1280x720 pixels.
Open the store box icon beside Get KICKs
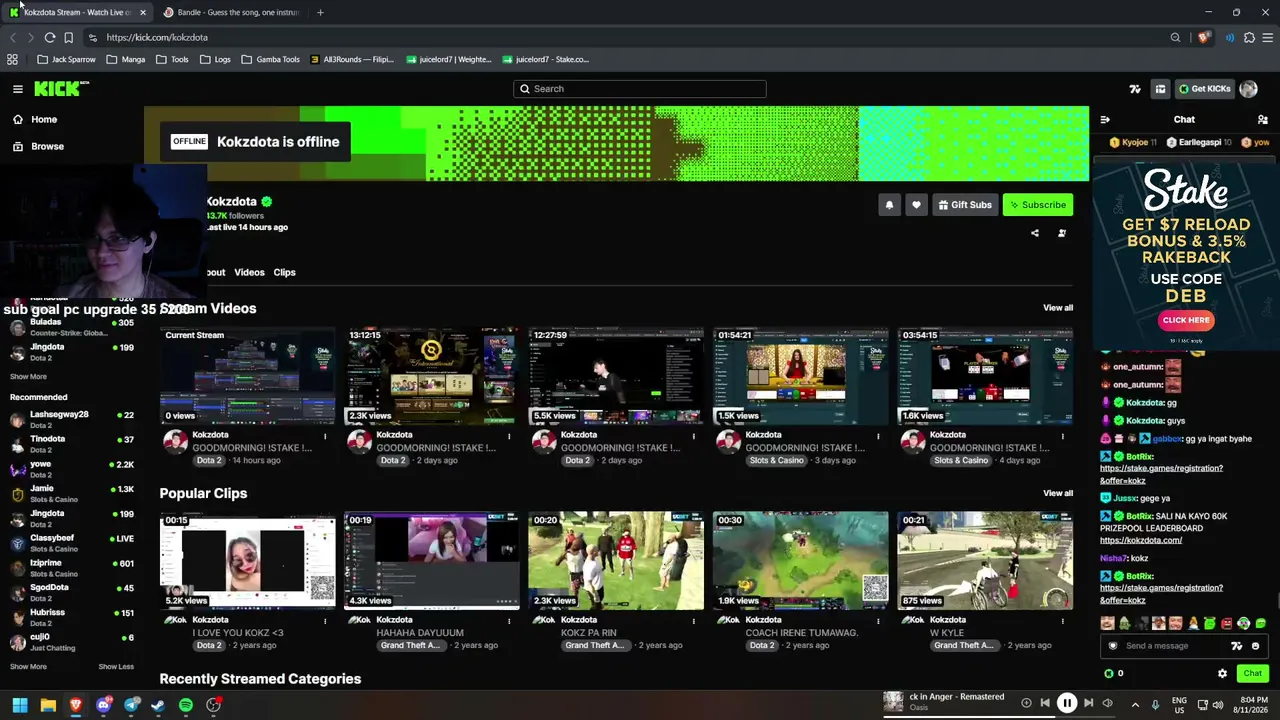(1160, 89)
